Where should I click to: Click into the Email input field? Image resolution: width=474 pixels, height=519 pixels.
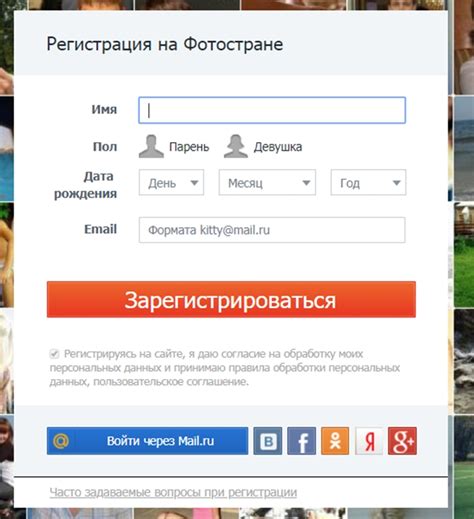click(x=272, y=230)
